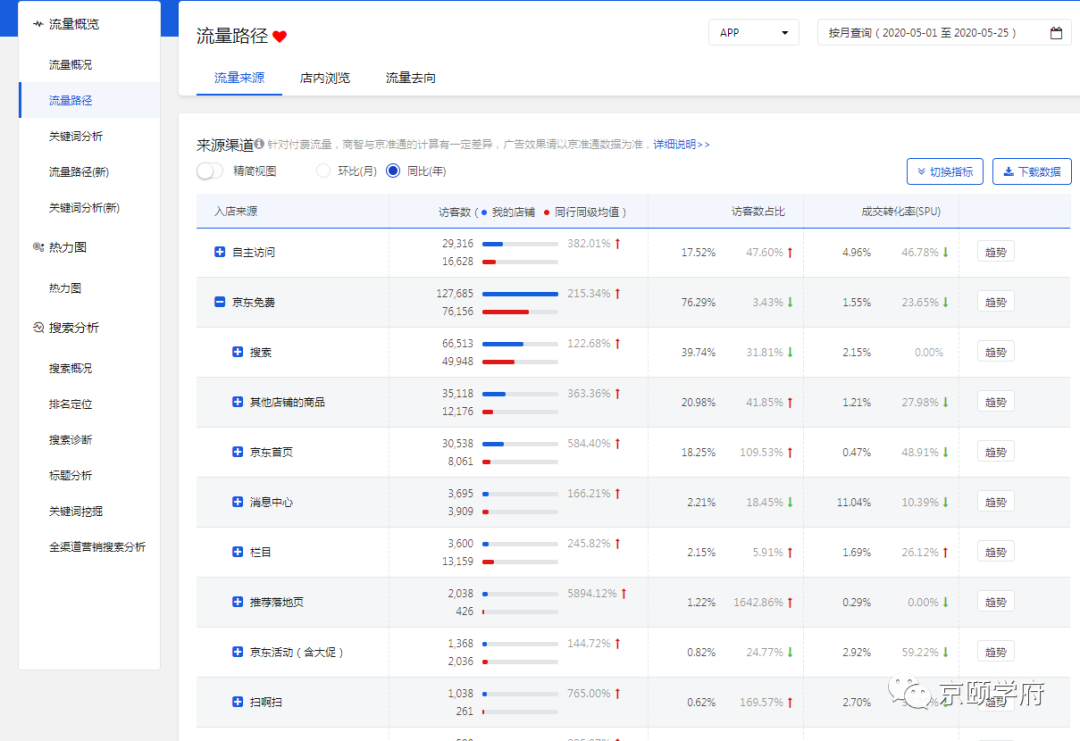Open 标题分析 in the sidebar
This screenshot has width=1080, height=741.
(70, 475)
